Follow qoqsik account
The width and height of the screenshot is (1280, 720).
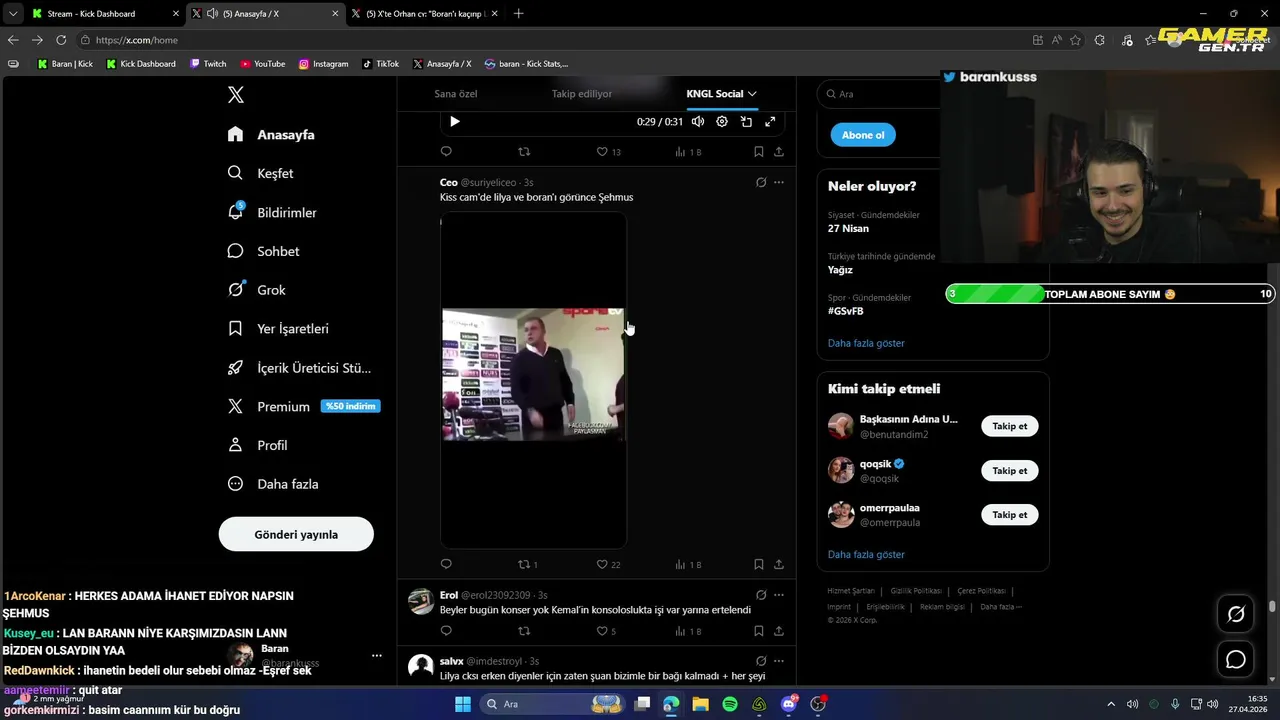1010,470
